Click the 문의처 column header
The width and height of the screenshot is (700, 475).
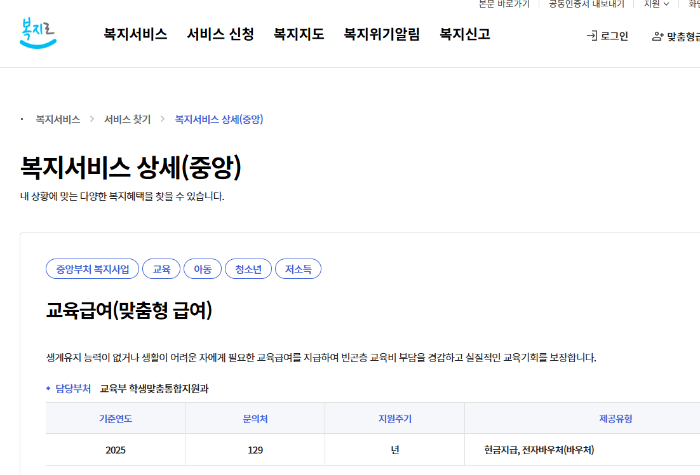[255, 419]
